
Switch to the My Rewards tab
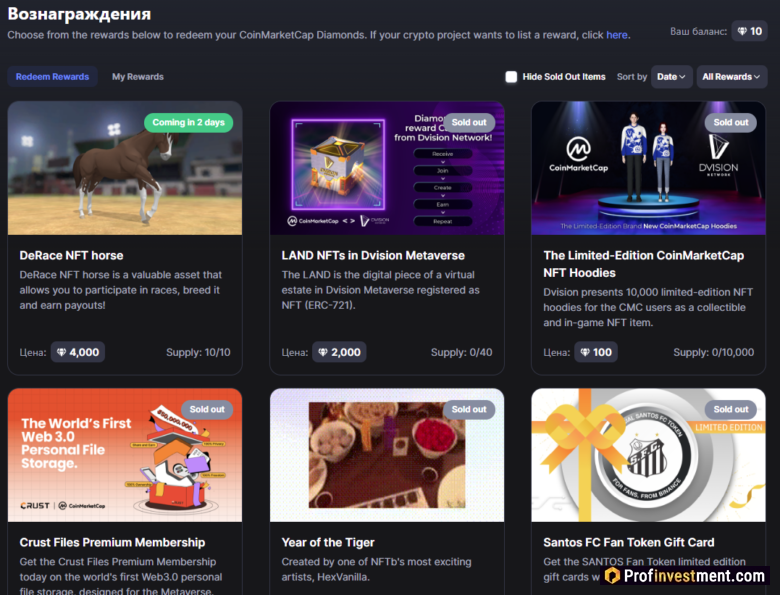pos(137,77)
